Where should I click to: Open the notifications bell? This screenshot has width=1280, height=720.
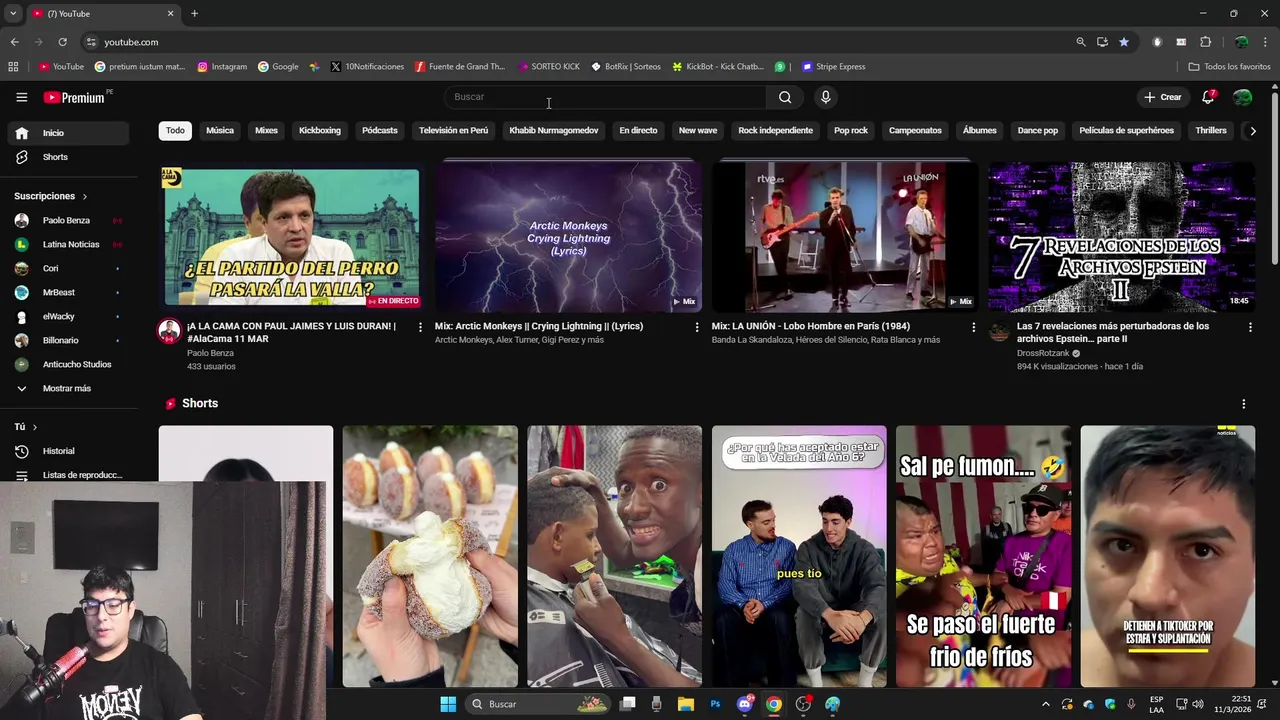point(1208,97)
